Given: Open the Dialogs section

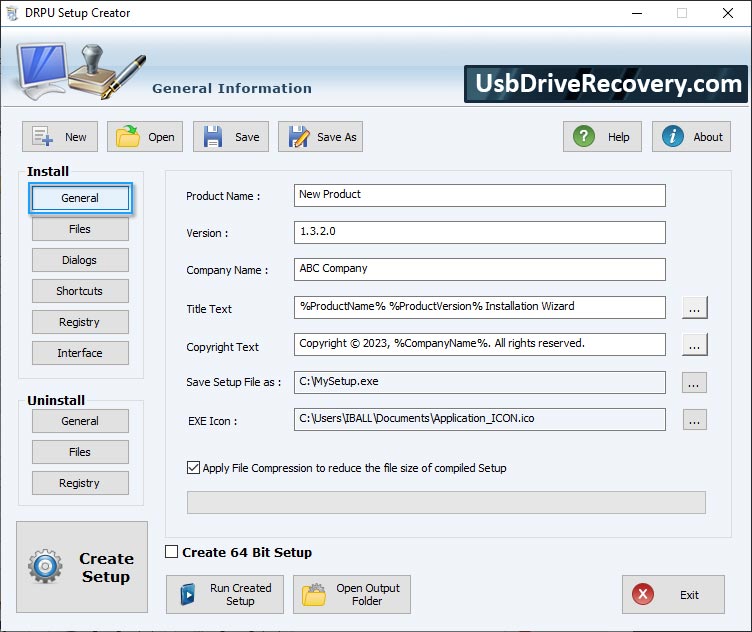Looking at the screenshot, I should [x=80, y=260].
